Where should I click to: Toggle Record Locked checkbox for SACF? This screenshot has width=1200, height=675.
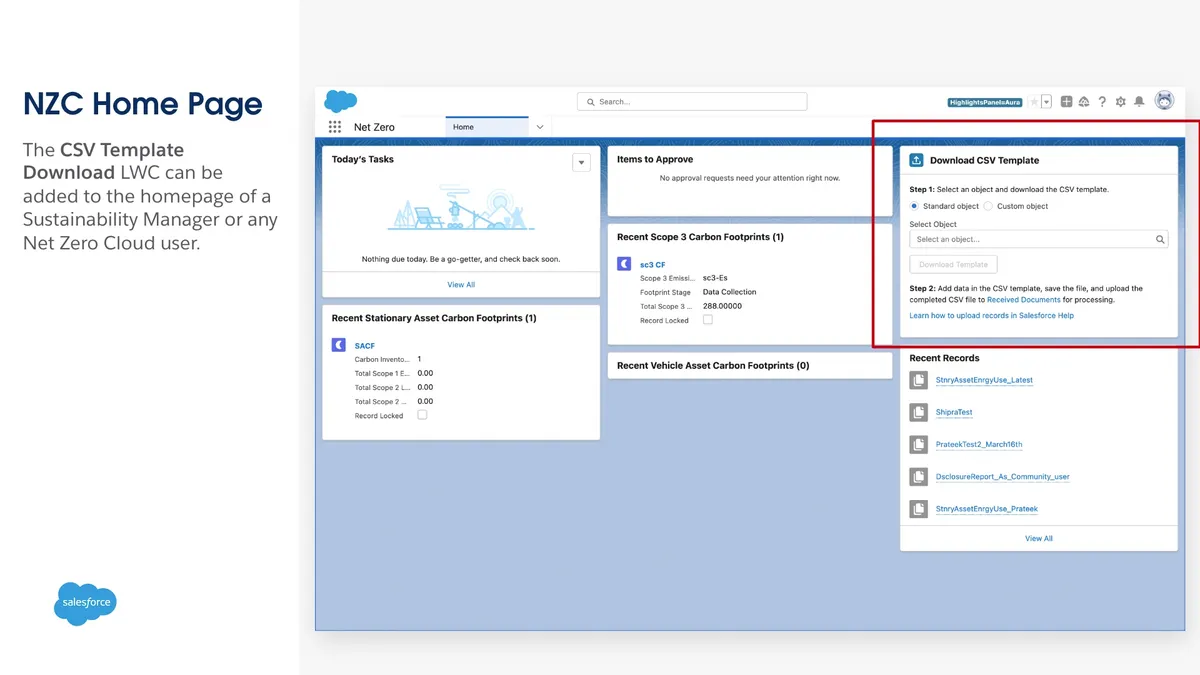pos(422,415)
